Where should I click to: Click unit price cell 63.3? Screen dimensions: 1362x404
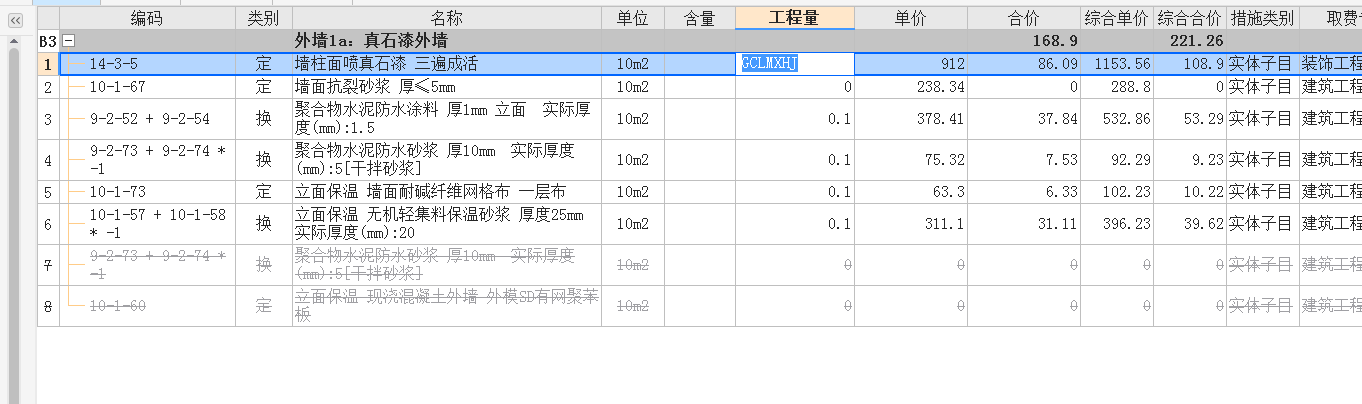911,192
